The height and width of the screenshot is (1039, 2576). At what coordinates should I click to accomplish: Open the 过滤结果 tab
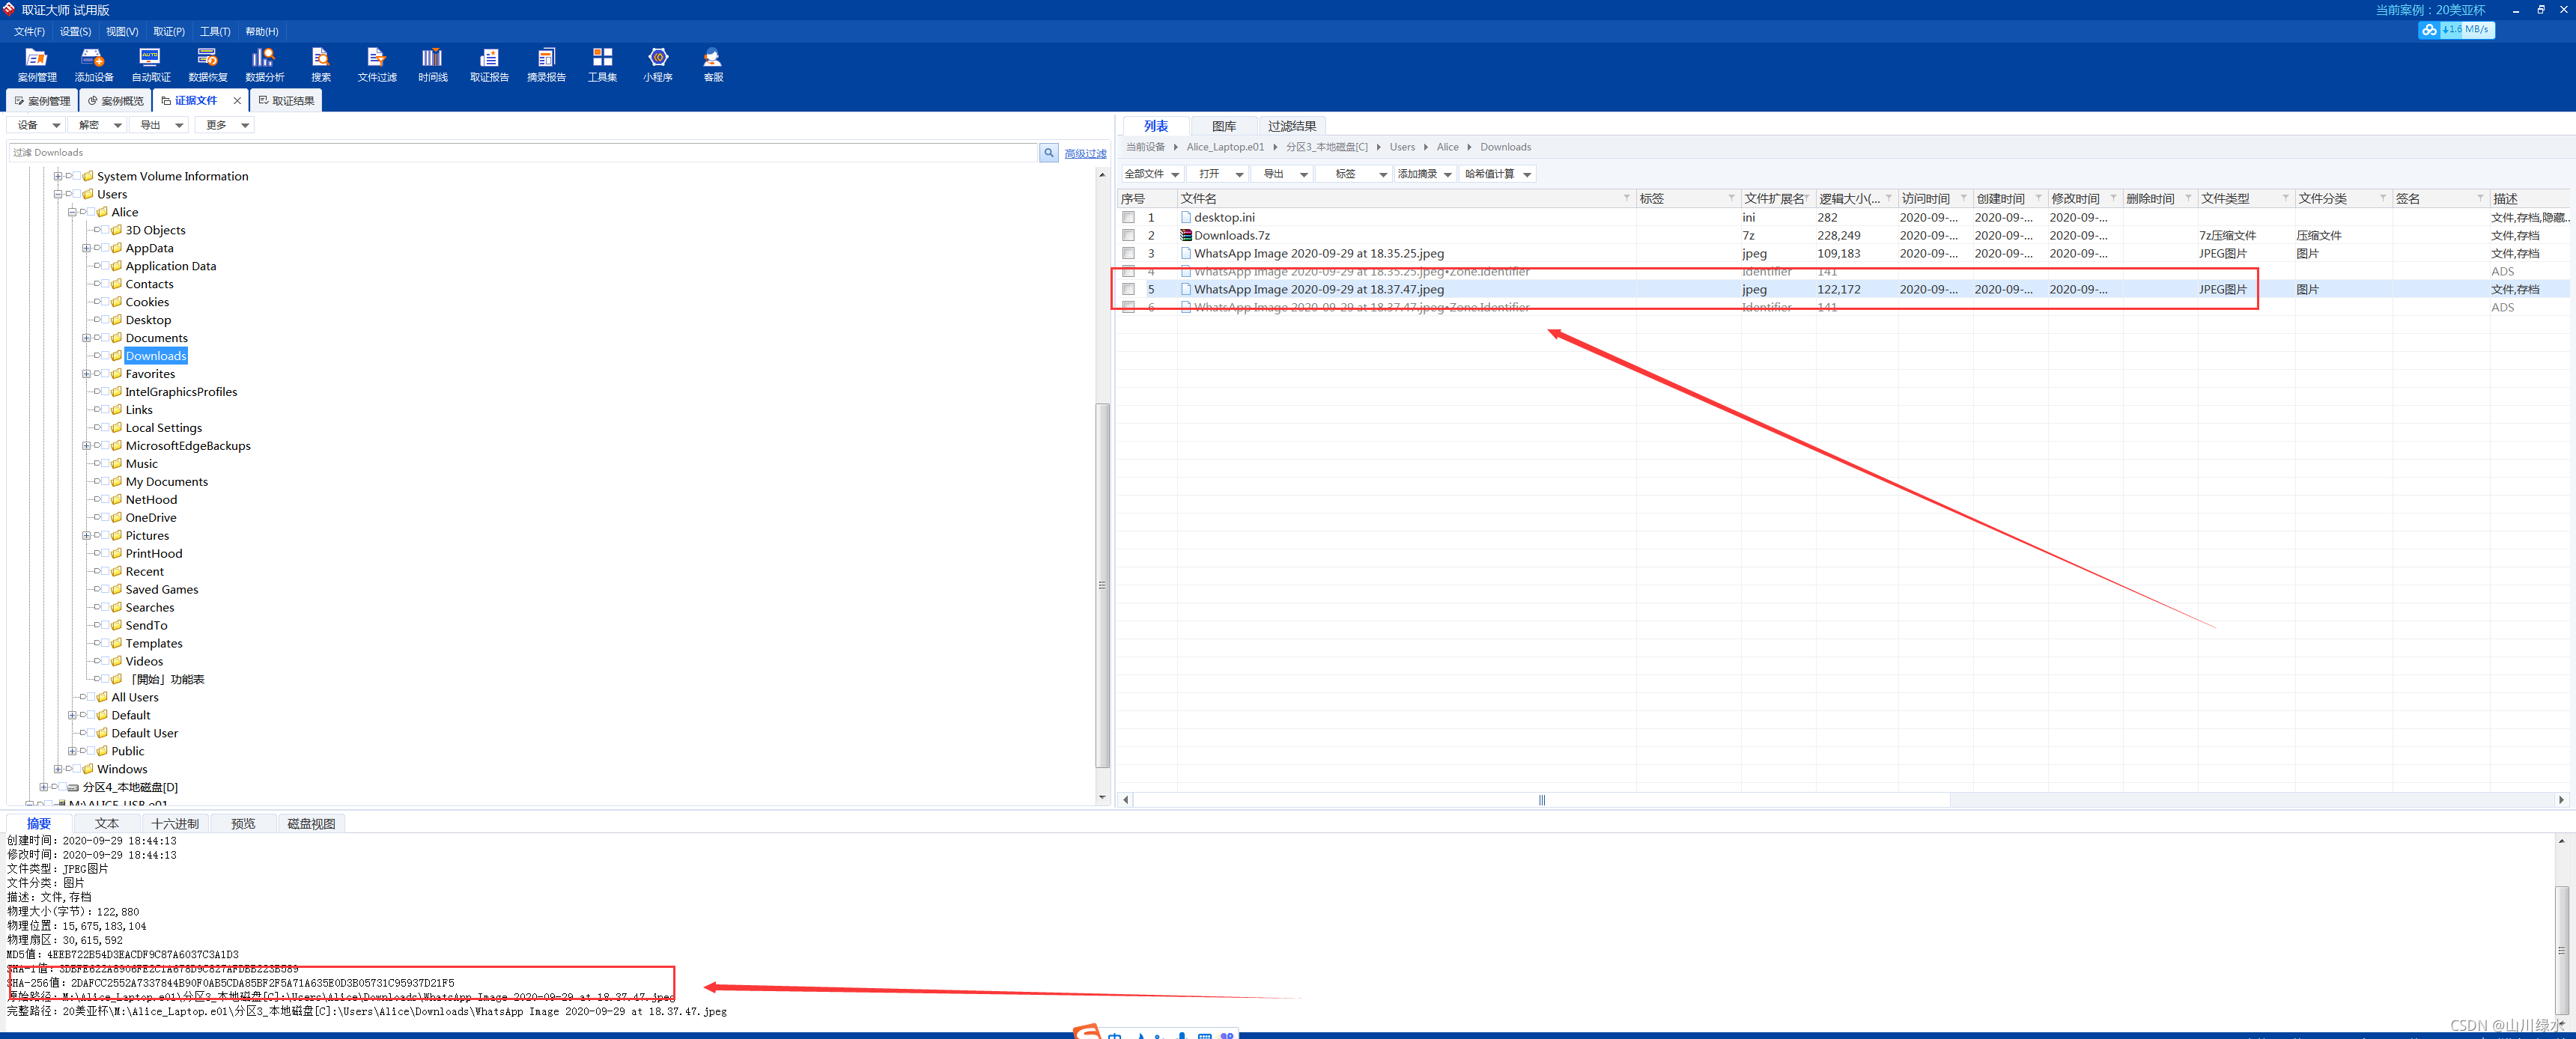pyautogui.click(x=1292, y=126)
